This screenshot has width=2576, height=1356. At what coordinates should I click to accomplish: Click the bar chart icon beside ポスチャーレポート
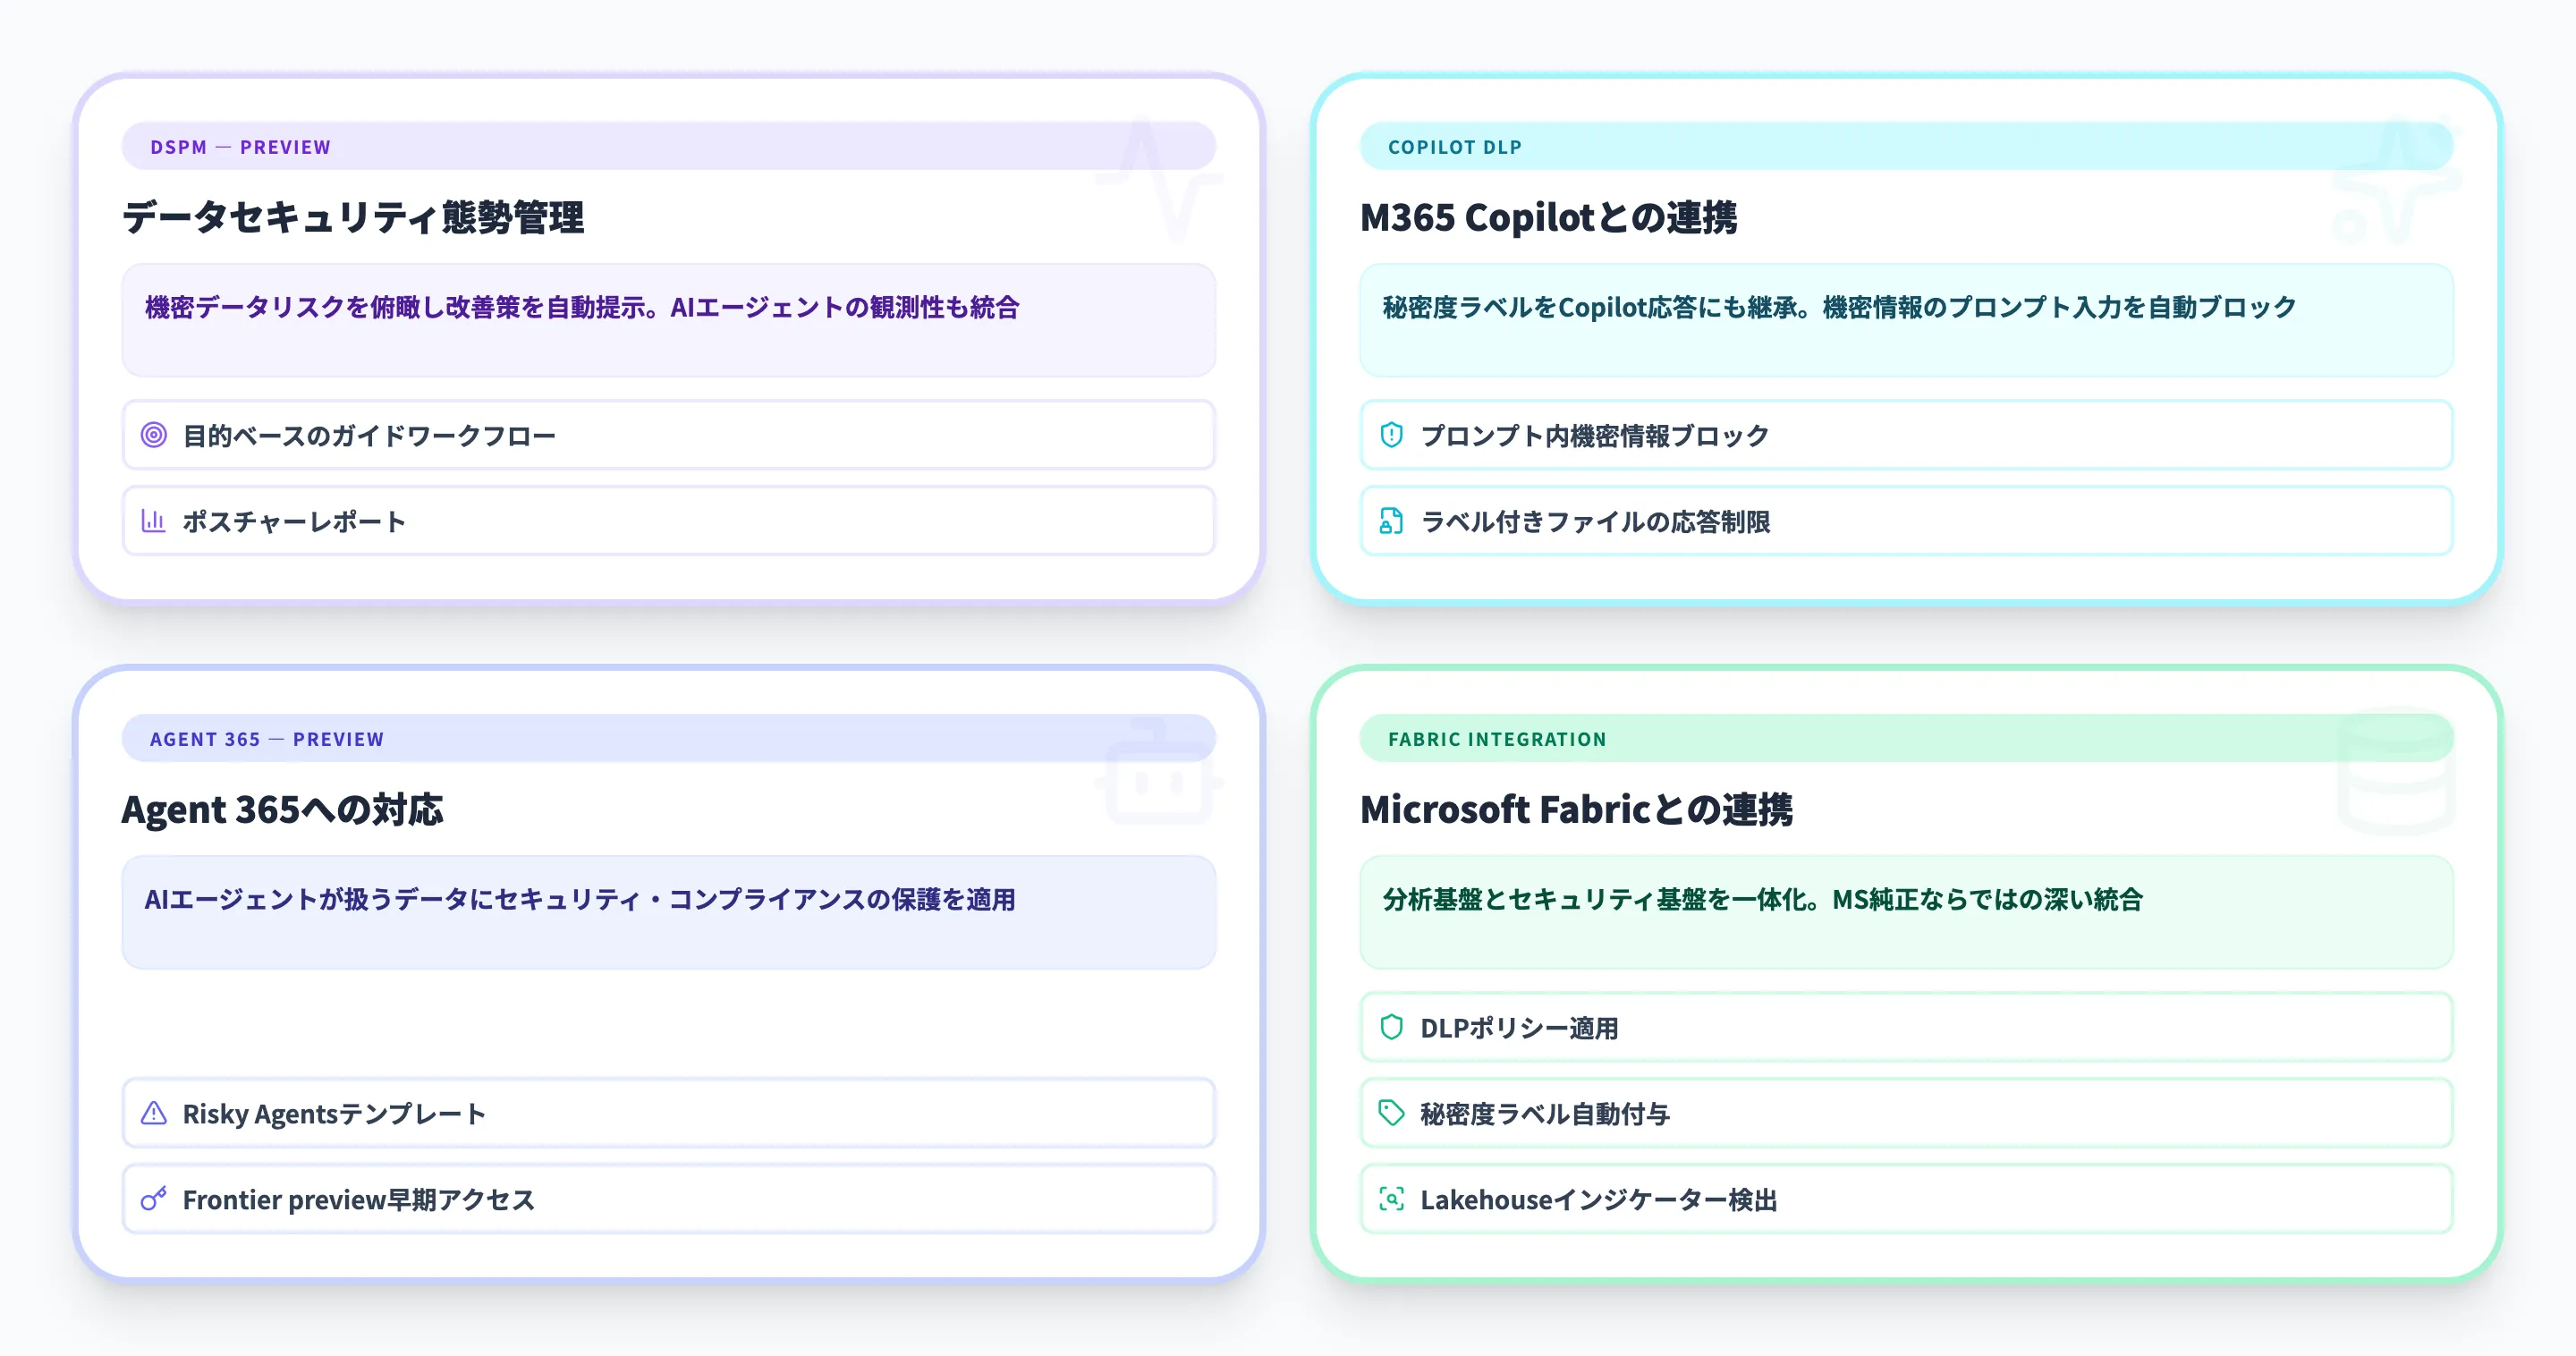(153, 521)
